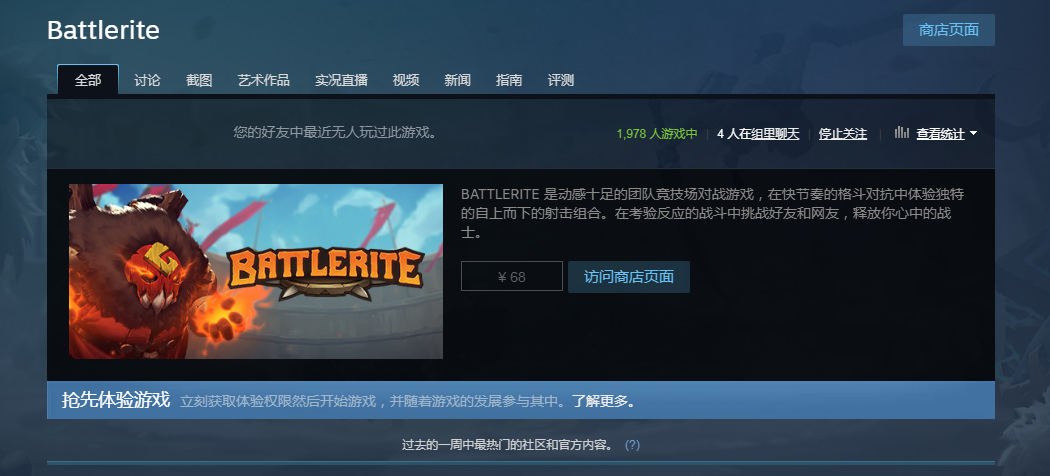Open the 新闻 tab
The height and width of the screenshot is (476, 1050).
pos(457,80)
